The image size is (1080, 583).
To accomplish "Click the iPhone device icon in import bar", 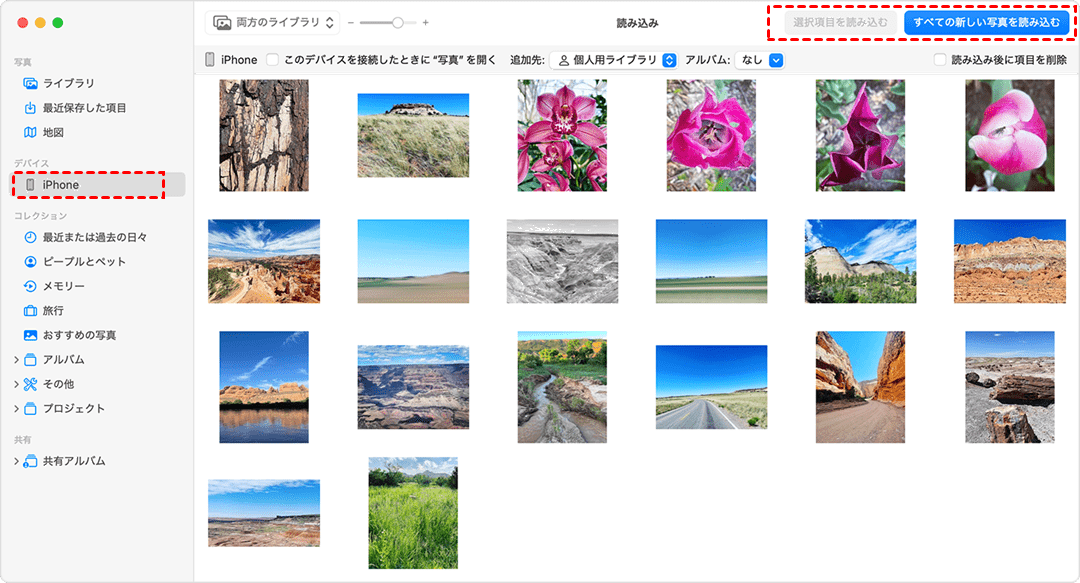I will (x=209, y=60).
